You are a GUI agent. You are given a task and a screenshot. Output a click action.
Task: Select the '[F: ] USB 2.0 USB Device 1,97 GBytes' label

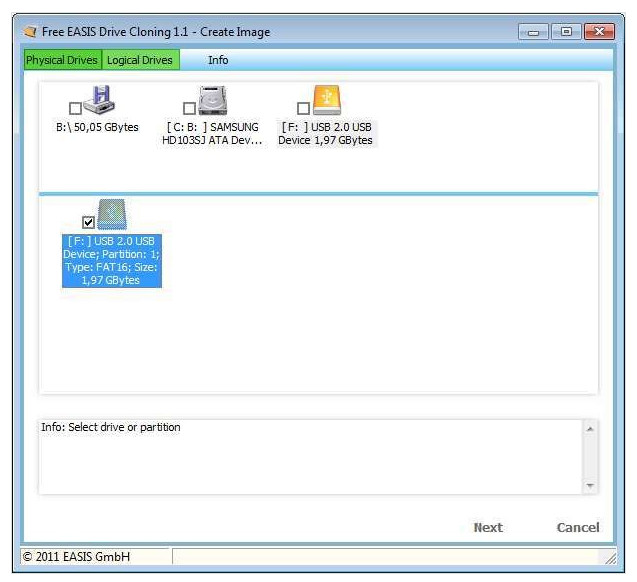pos(325,134)
